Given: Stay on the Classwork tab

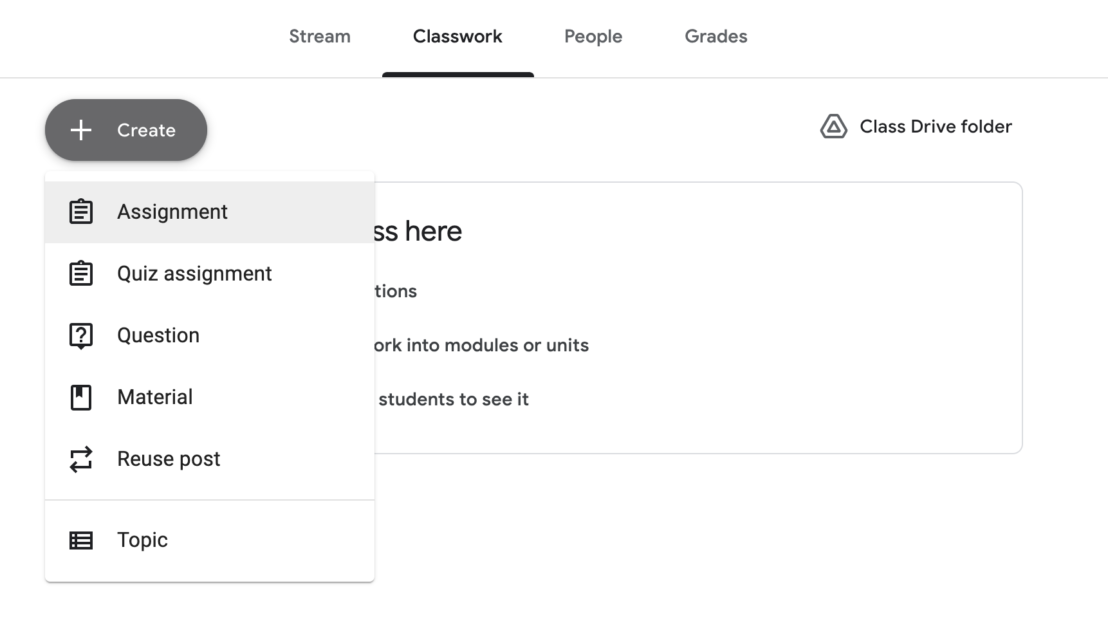Looking at the screenshot, I should tap(457, 36).
